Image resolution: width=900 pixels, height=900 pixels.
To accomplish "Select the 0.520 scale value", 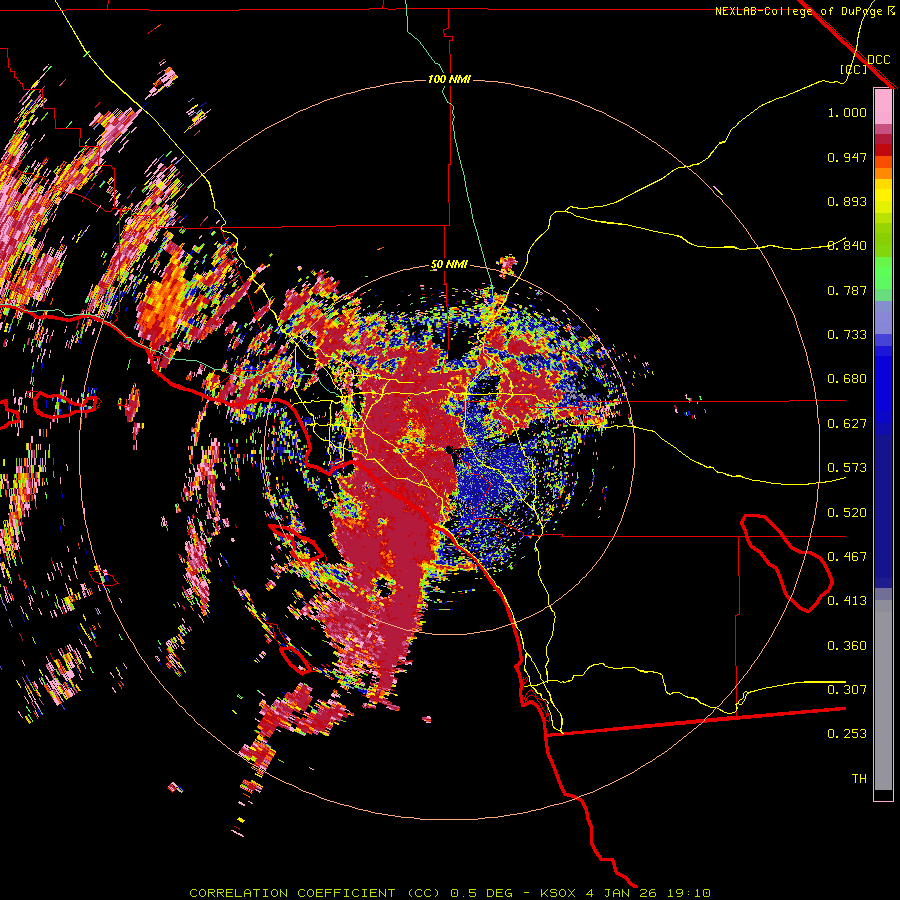I will click(847, 513).
